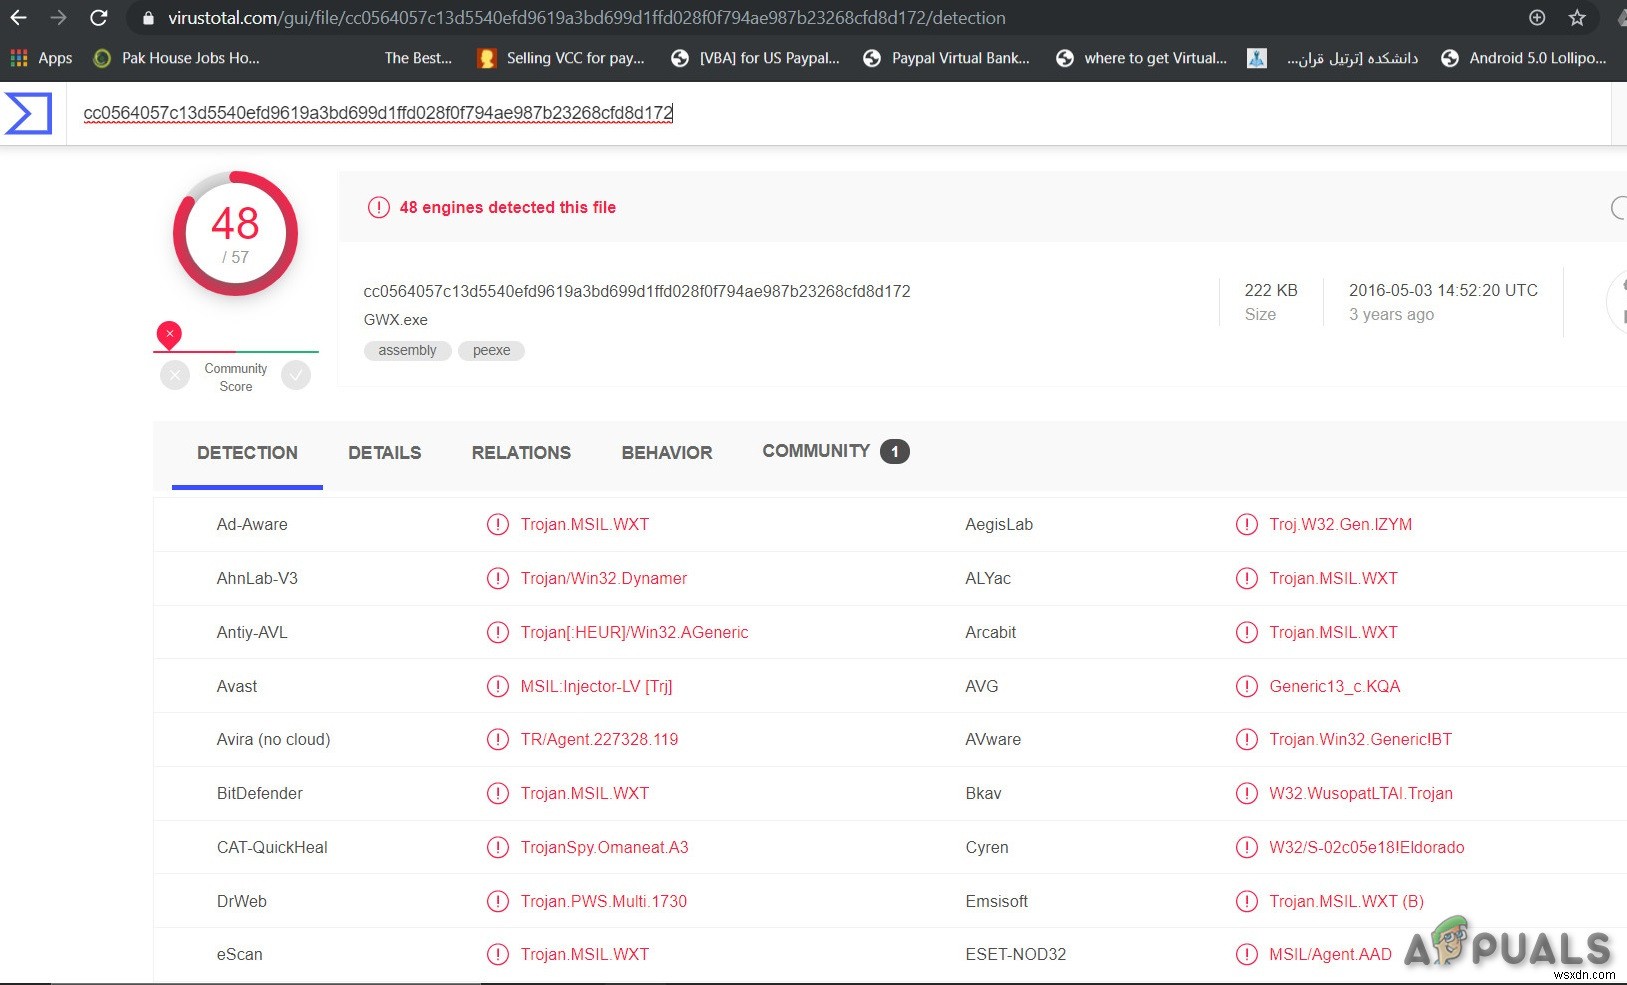Vote the file as malicious
1627x985 pixels.
coord(175,375)
